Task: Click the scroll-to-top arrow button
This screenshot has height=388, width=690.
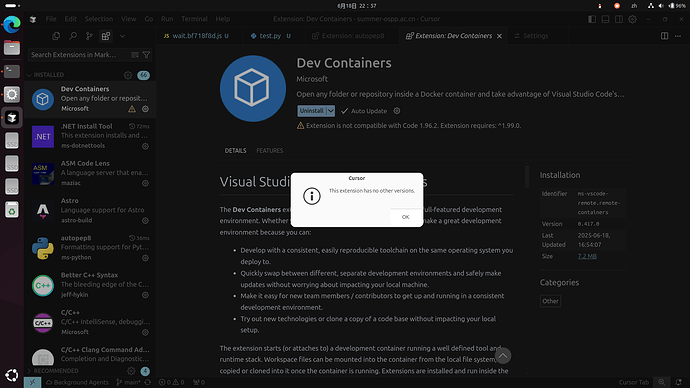Action: pyautogui.click(x=503, y=356)
